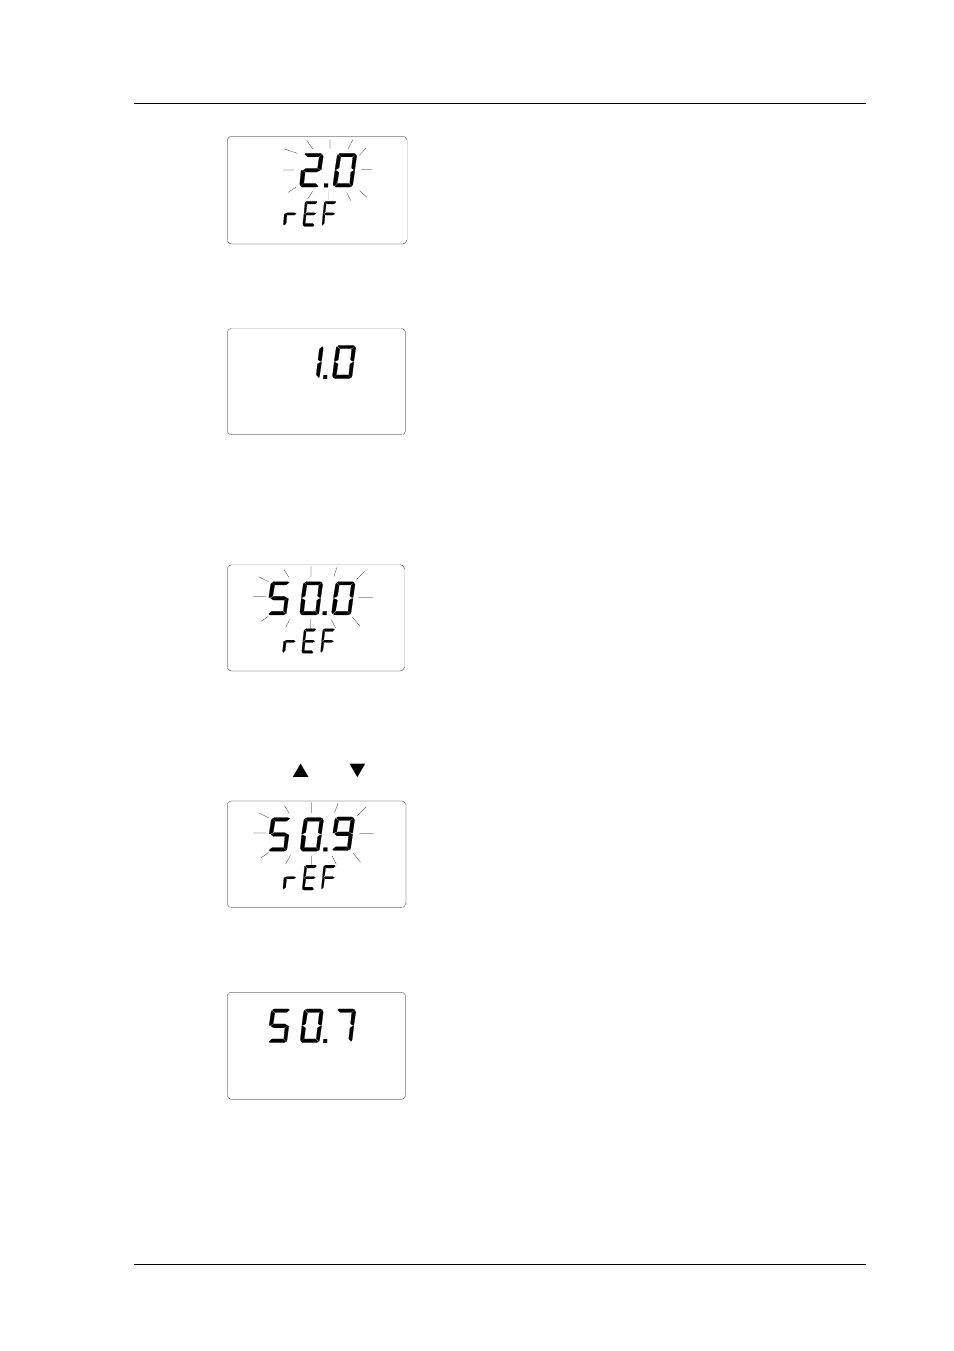Click the bottom horizontal footer rule
The height and width of the screenshot is (1351, 954).
pyautogui.click(x=500, y=1265)
